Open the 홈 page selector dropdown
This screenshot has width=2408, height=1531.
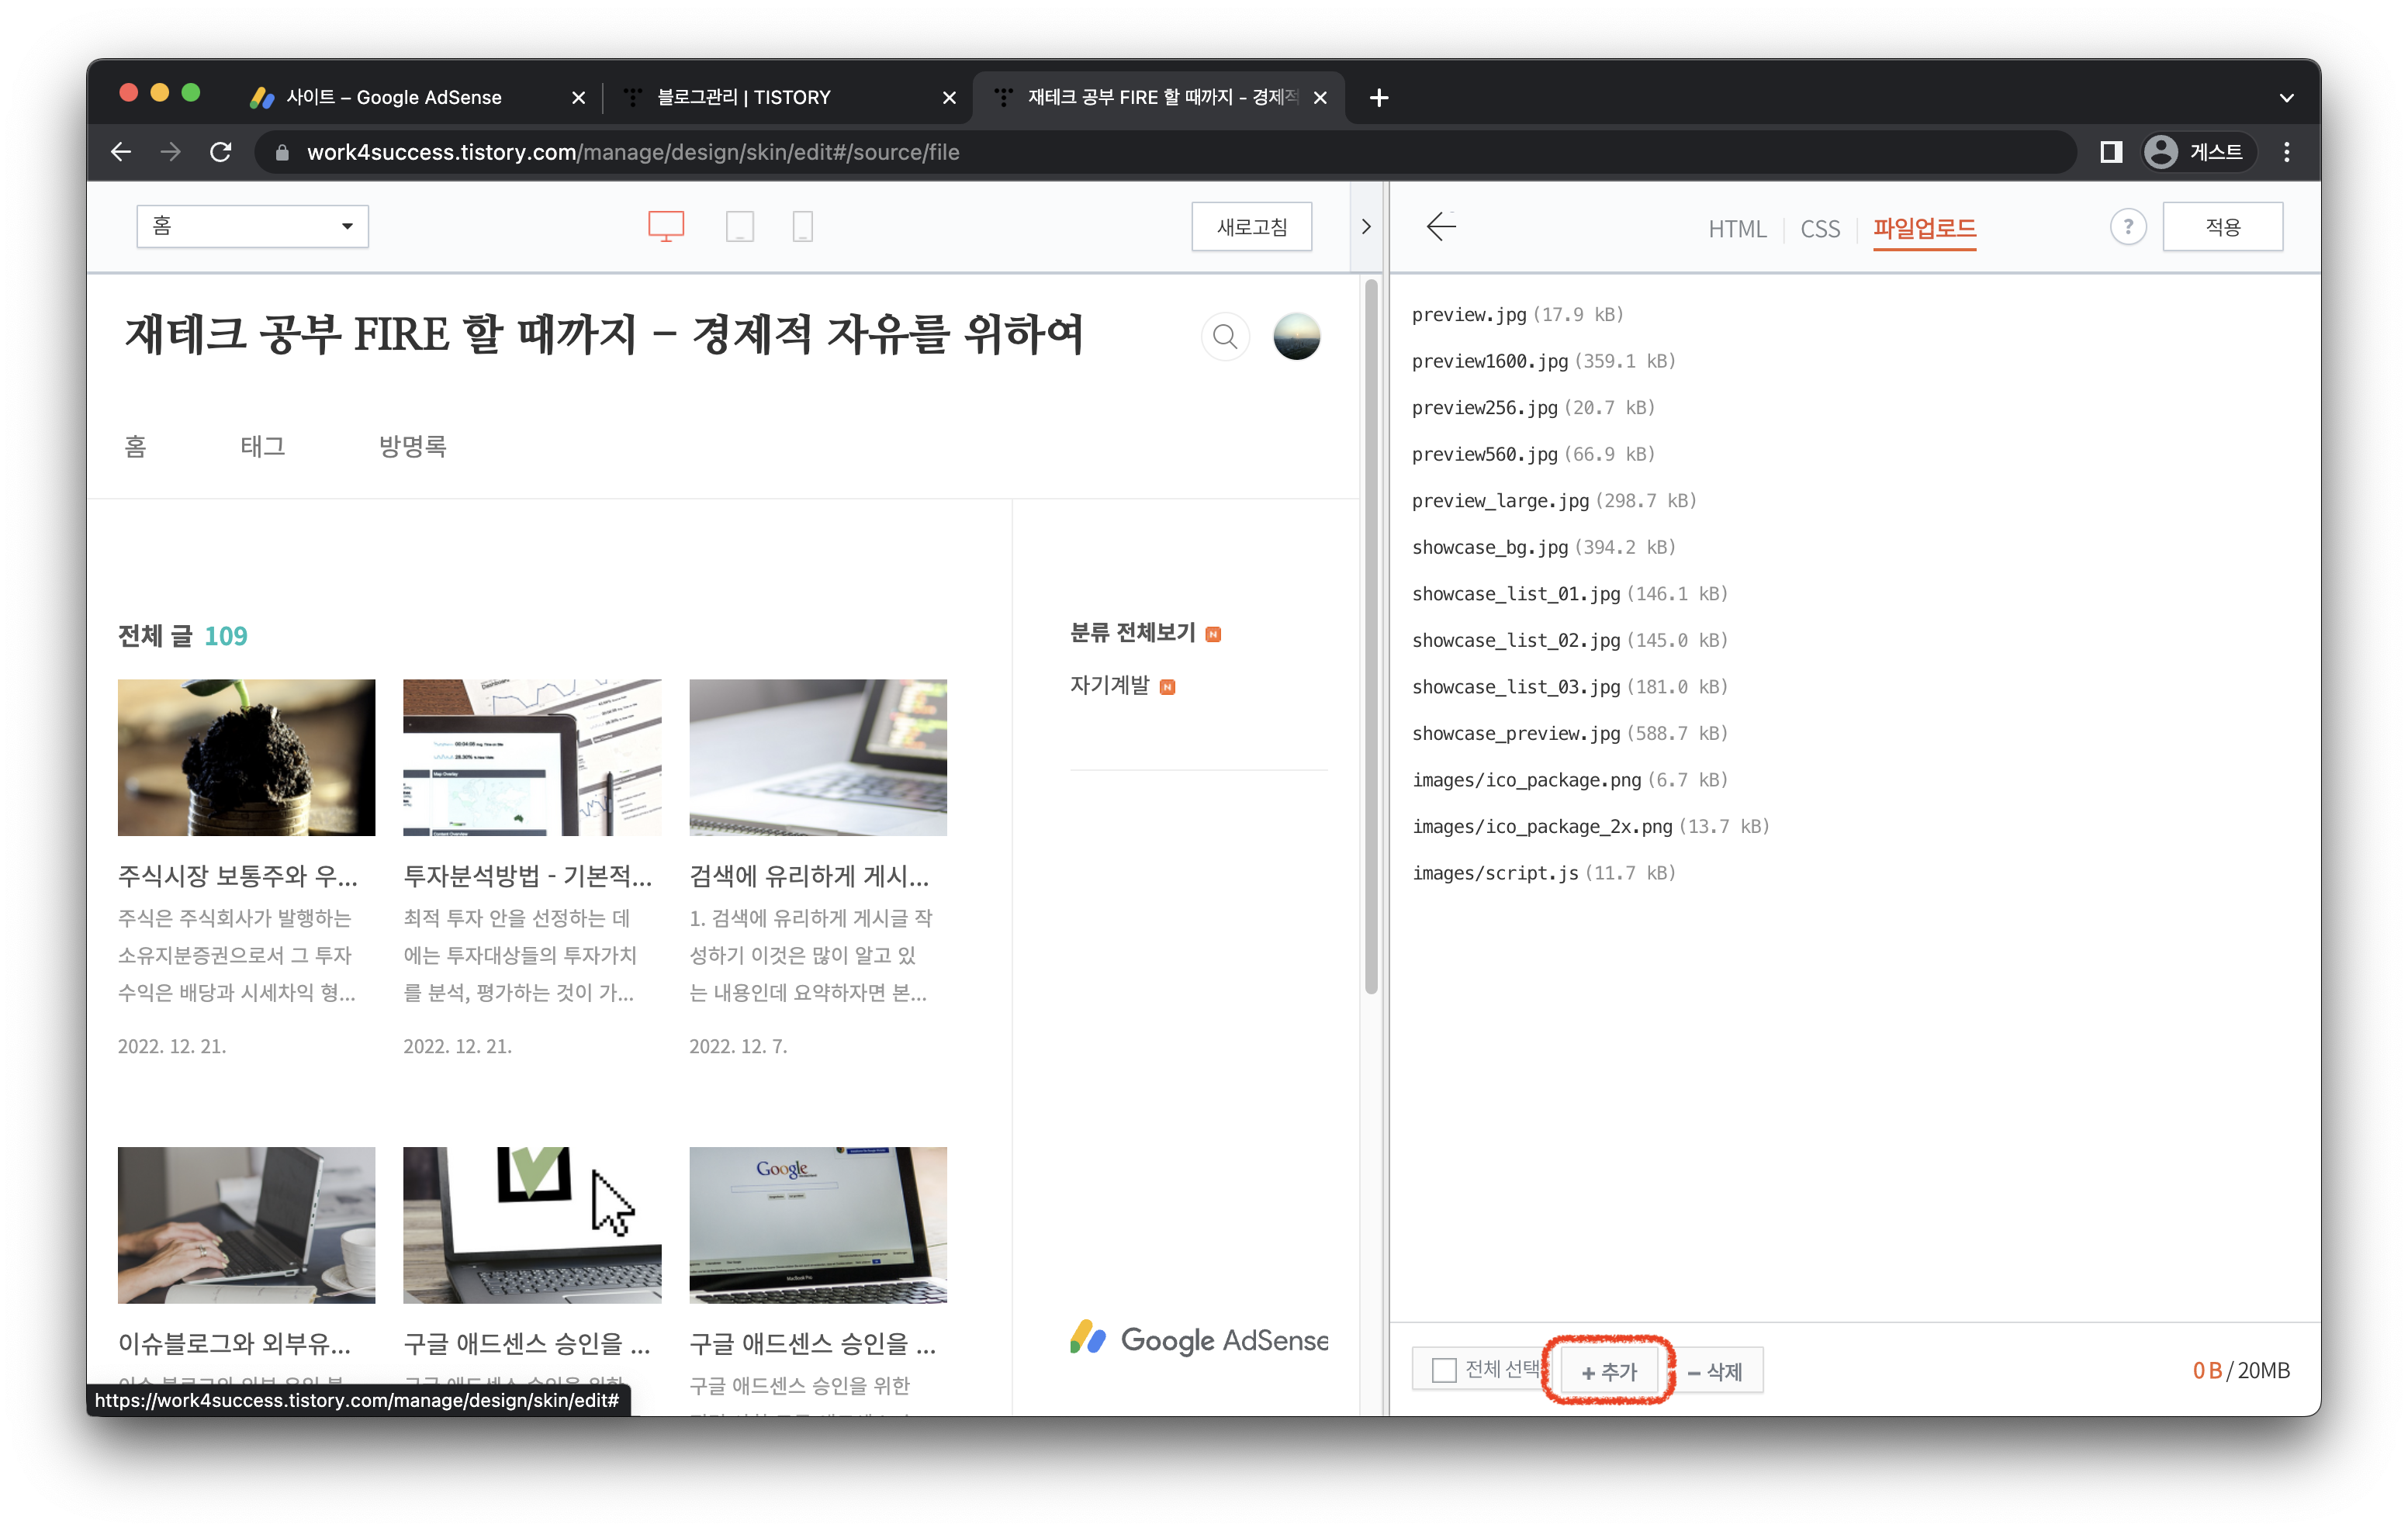pyautogui.click(x=252, y=226)
